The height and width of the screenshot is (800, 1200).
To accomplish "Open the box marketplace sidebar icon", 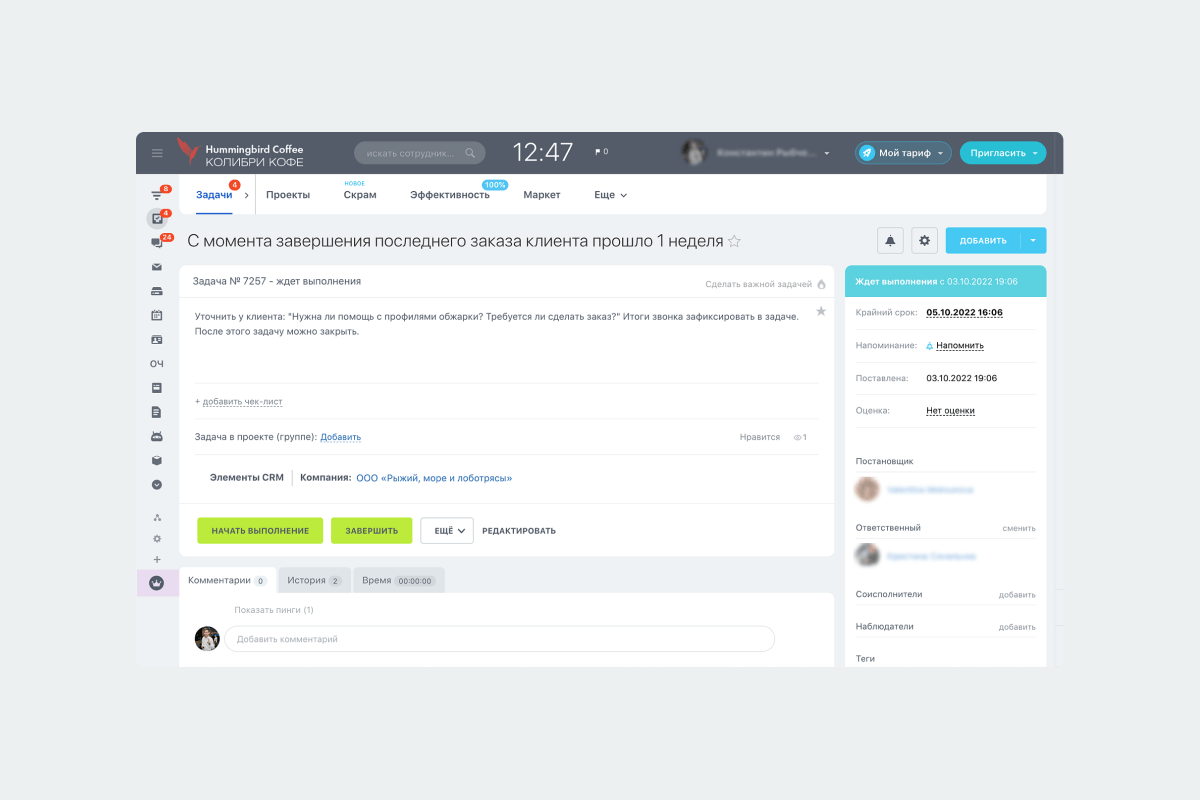I will 157,460.
